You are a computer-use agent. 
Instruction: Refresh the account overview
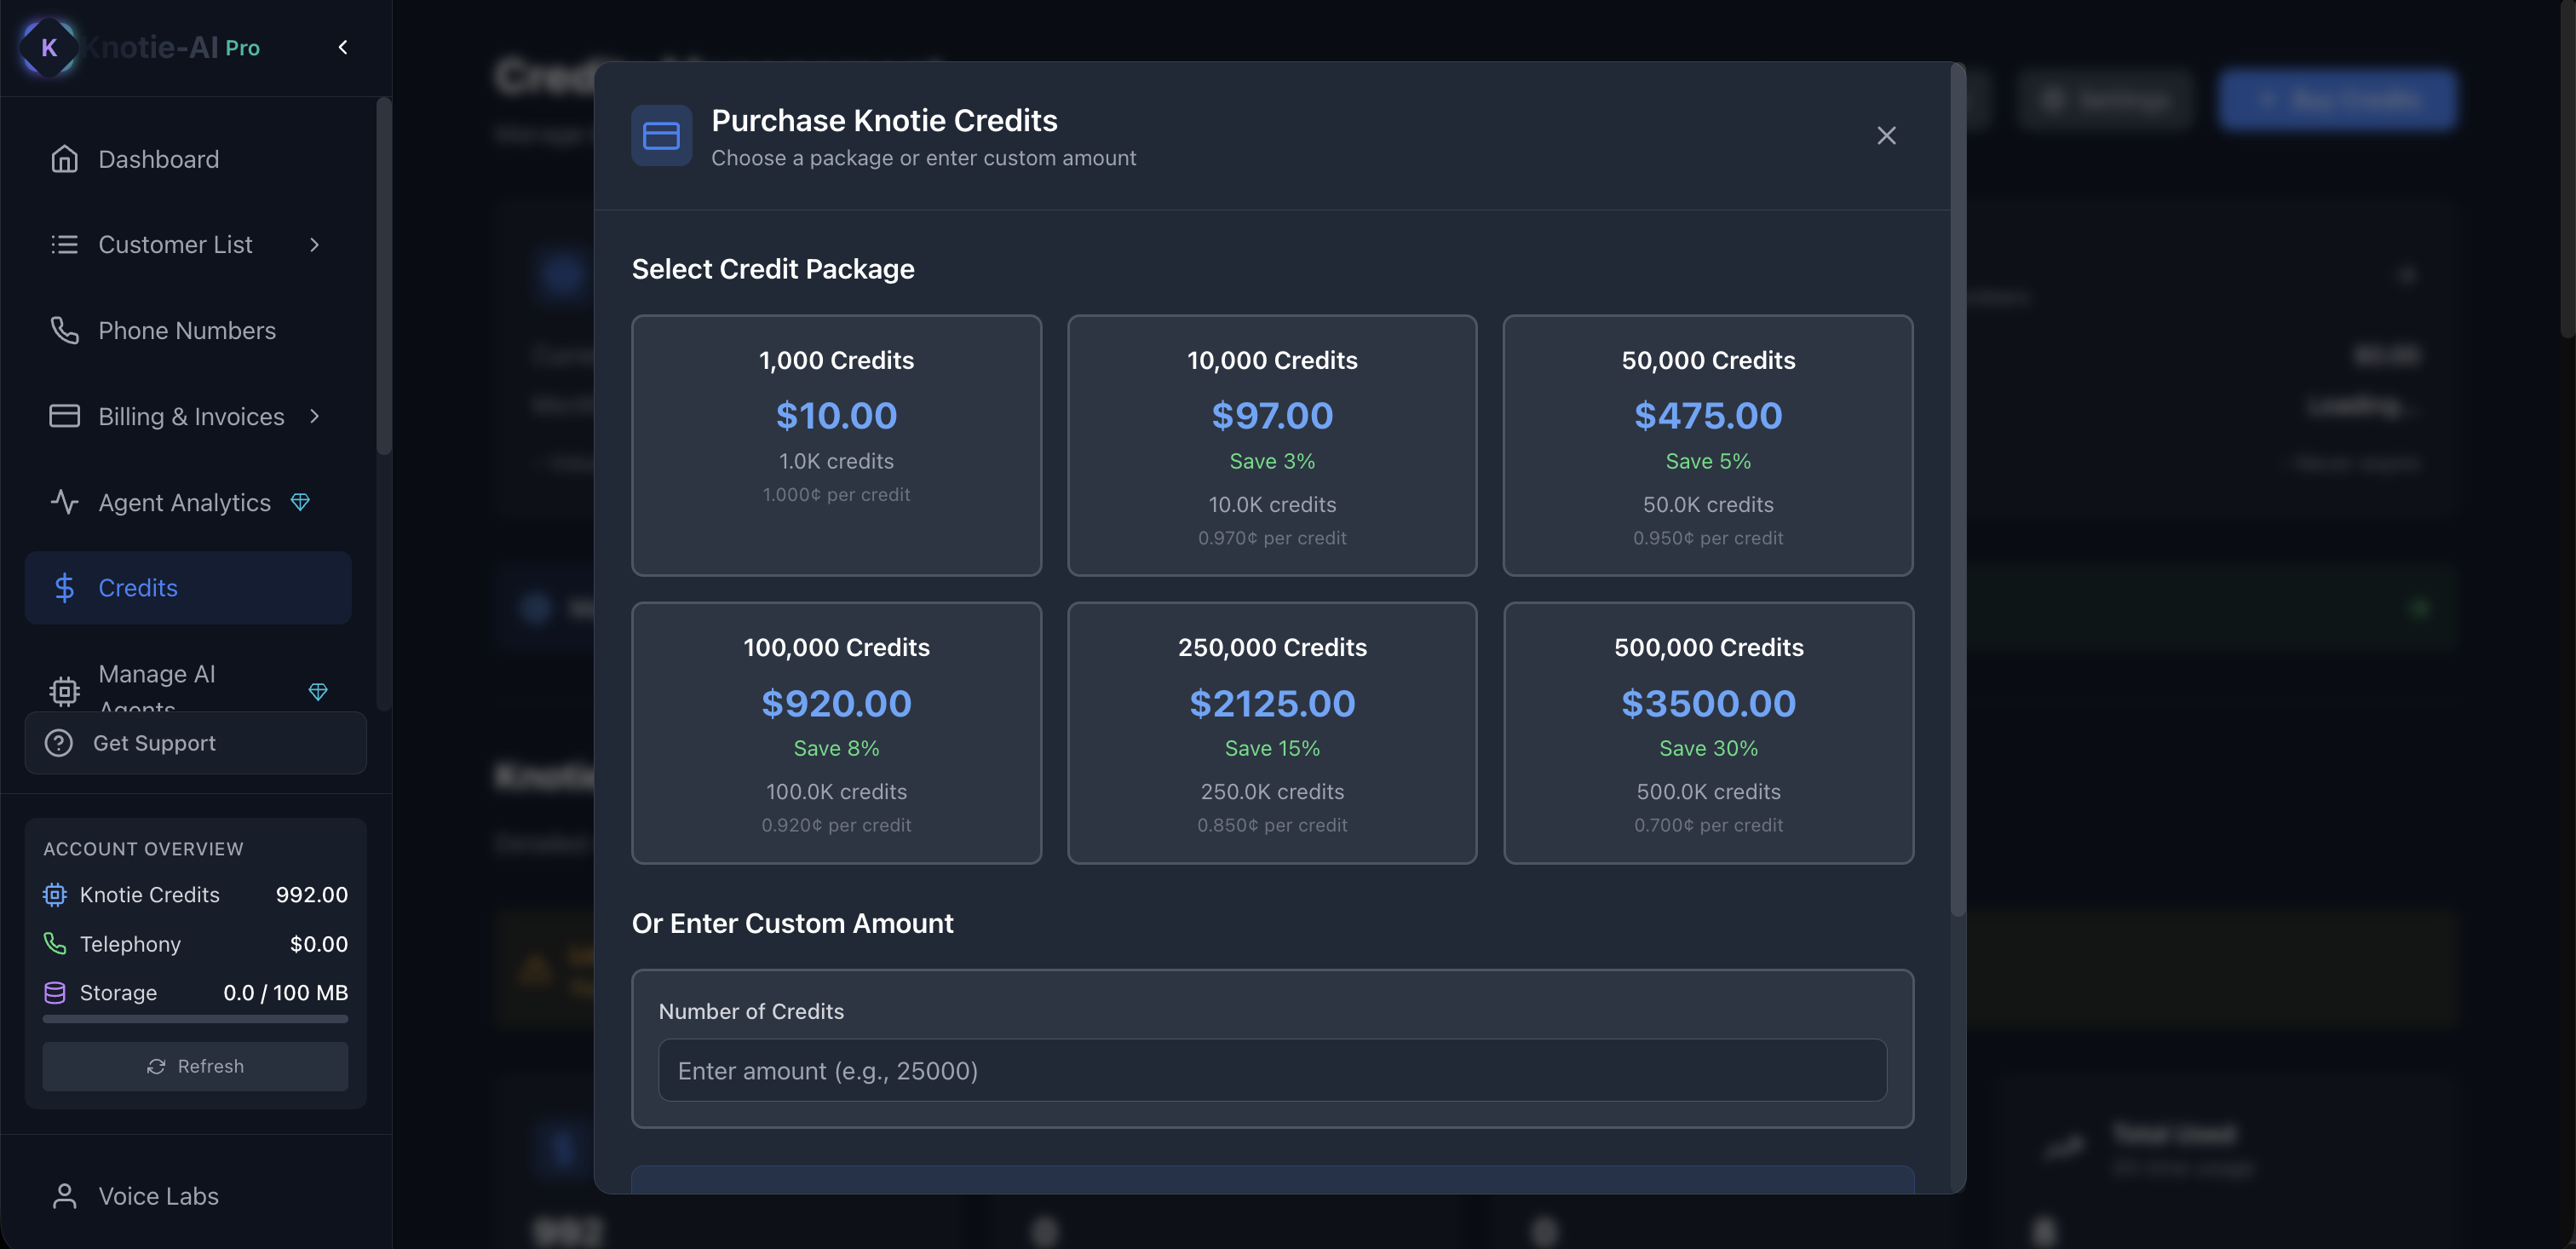195,1066
